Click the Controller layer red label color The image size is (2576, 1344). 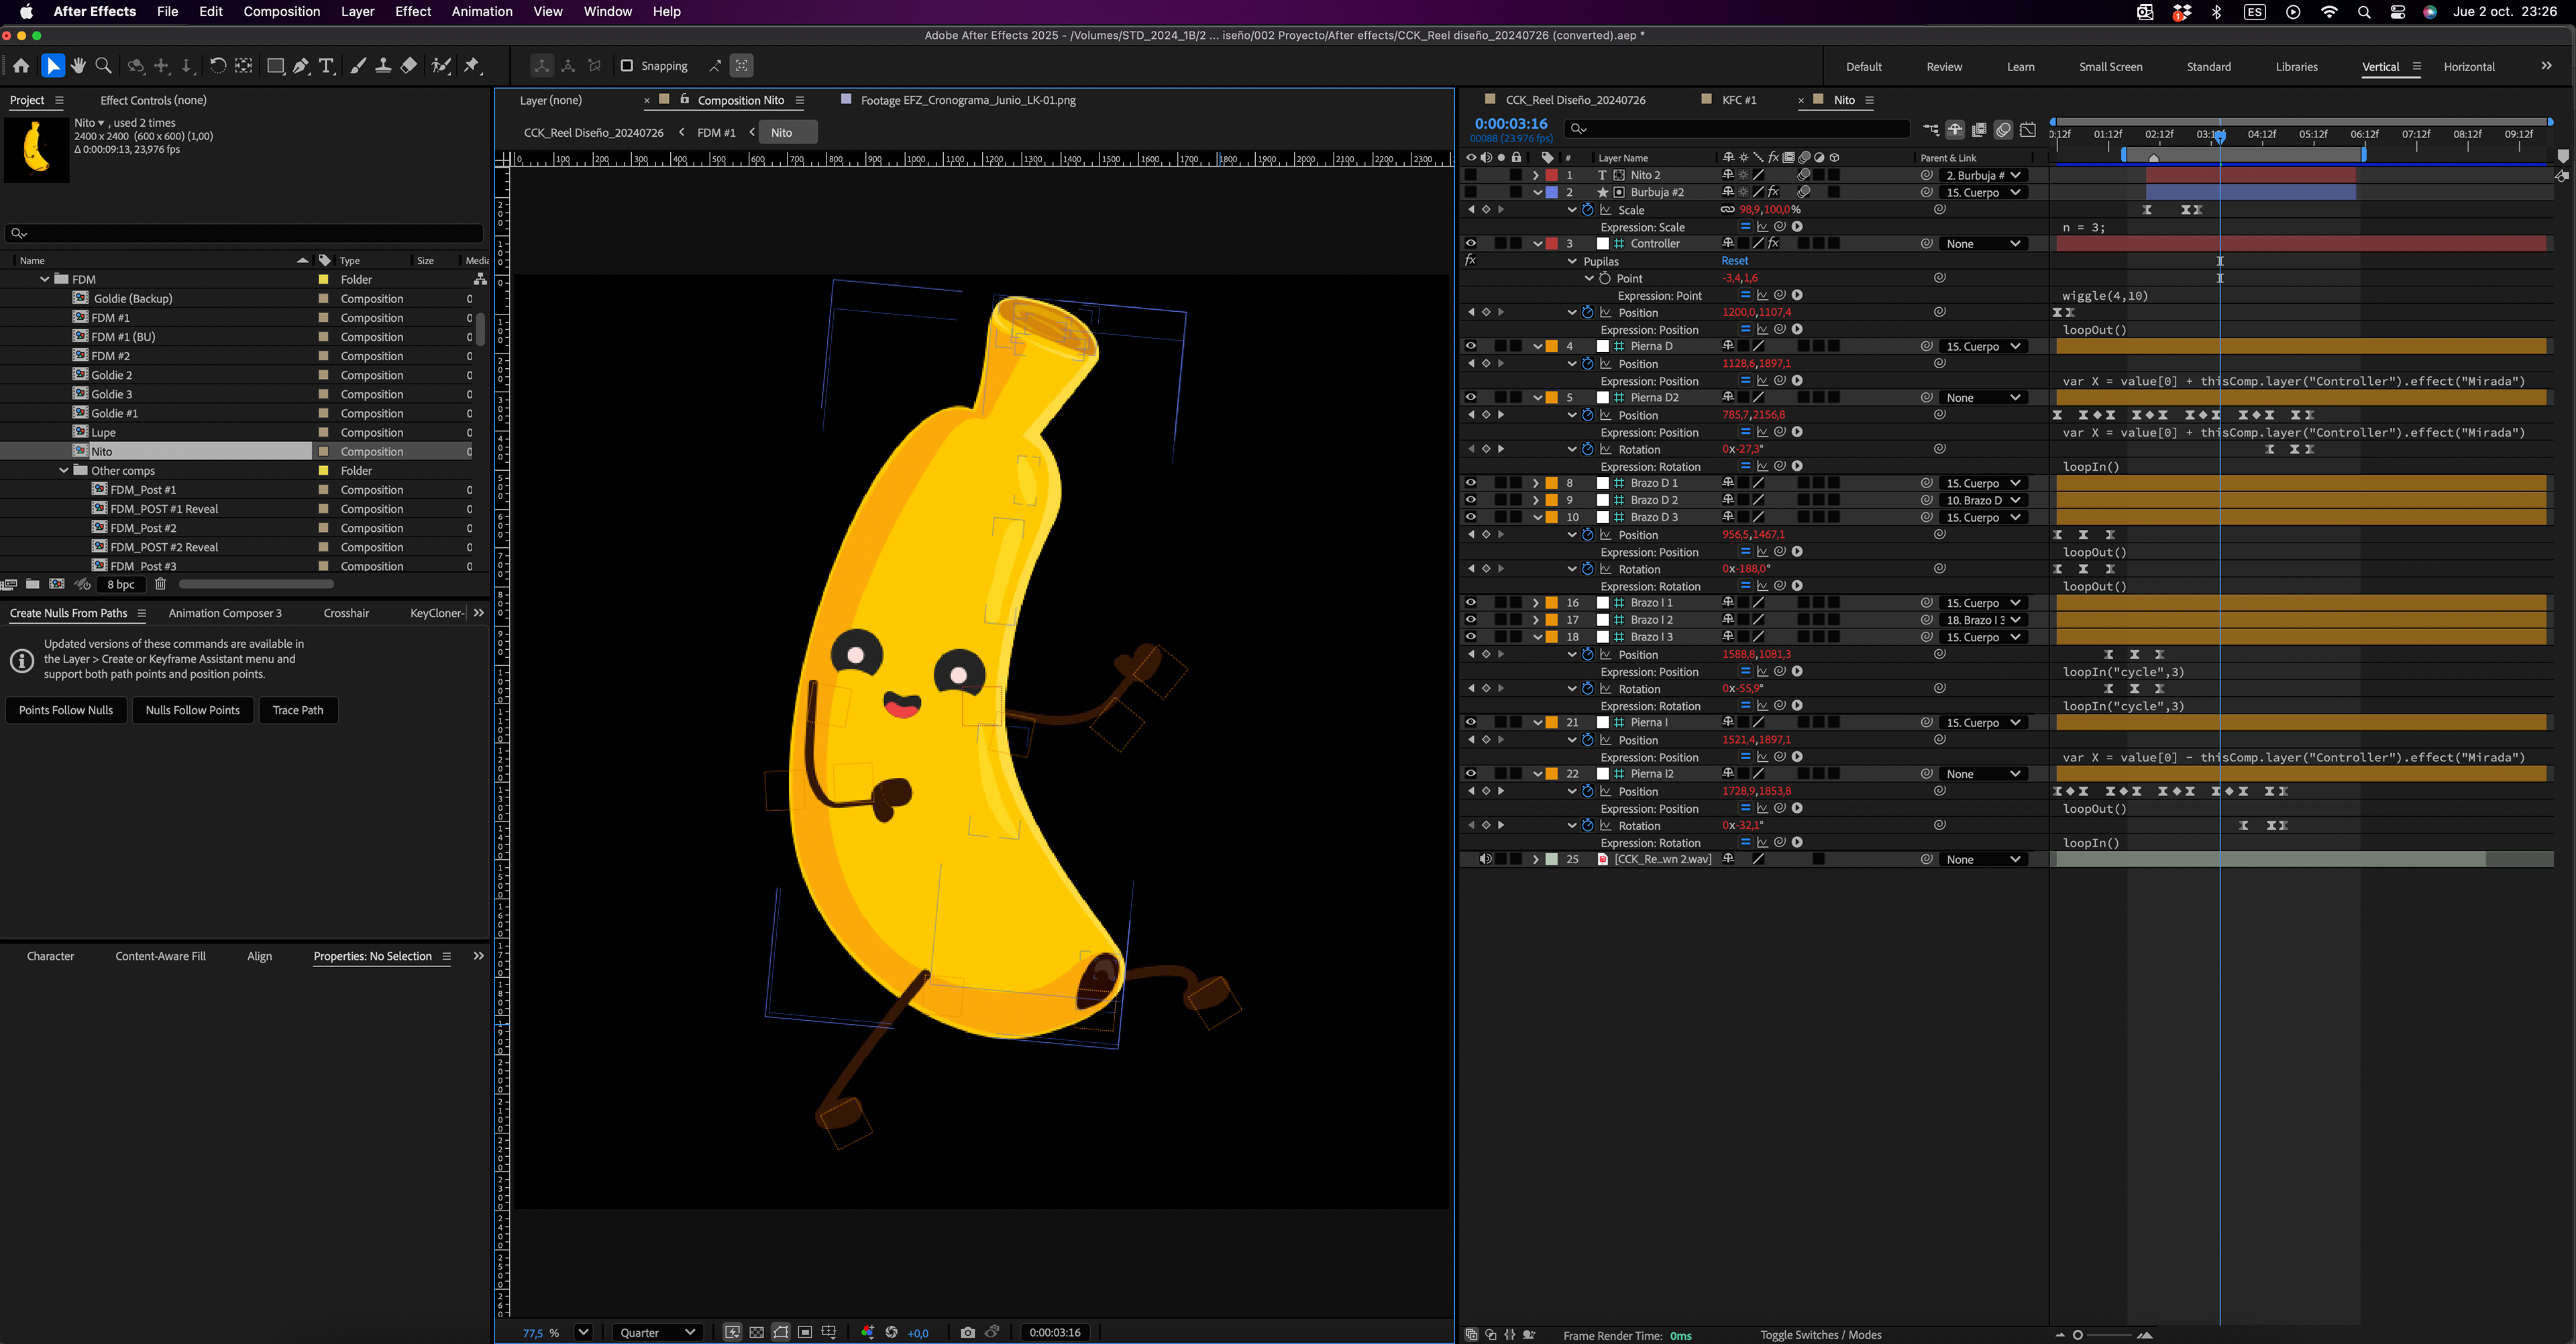tap(1552, 243)
